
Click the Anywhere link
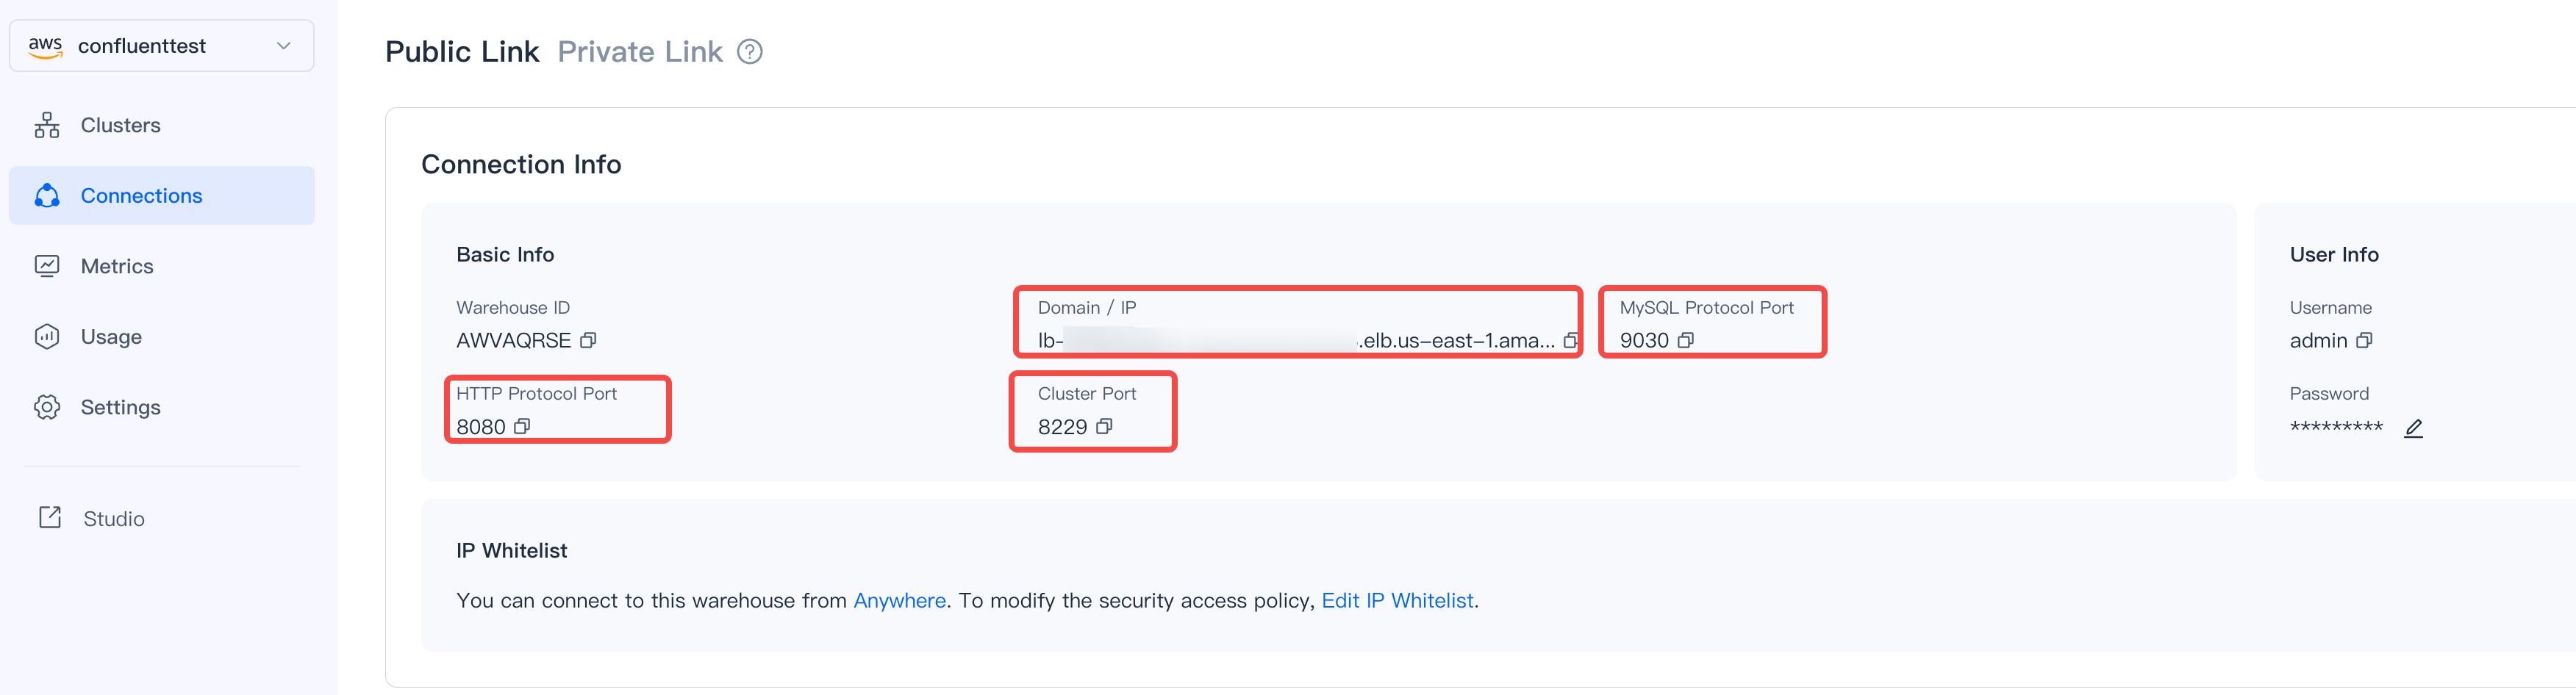(899, 601)
